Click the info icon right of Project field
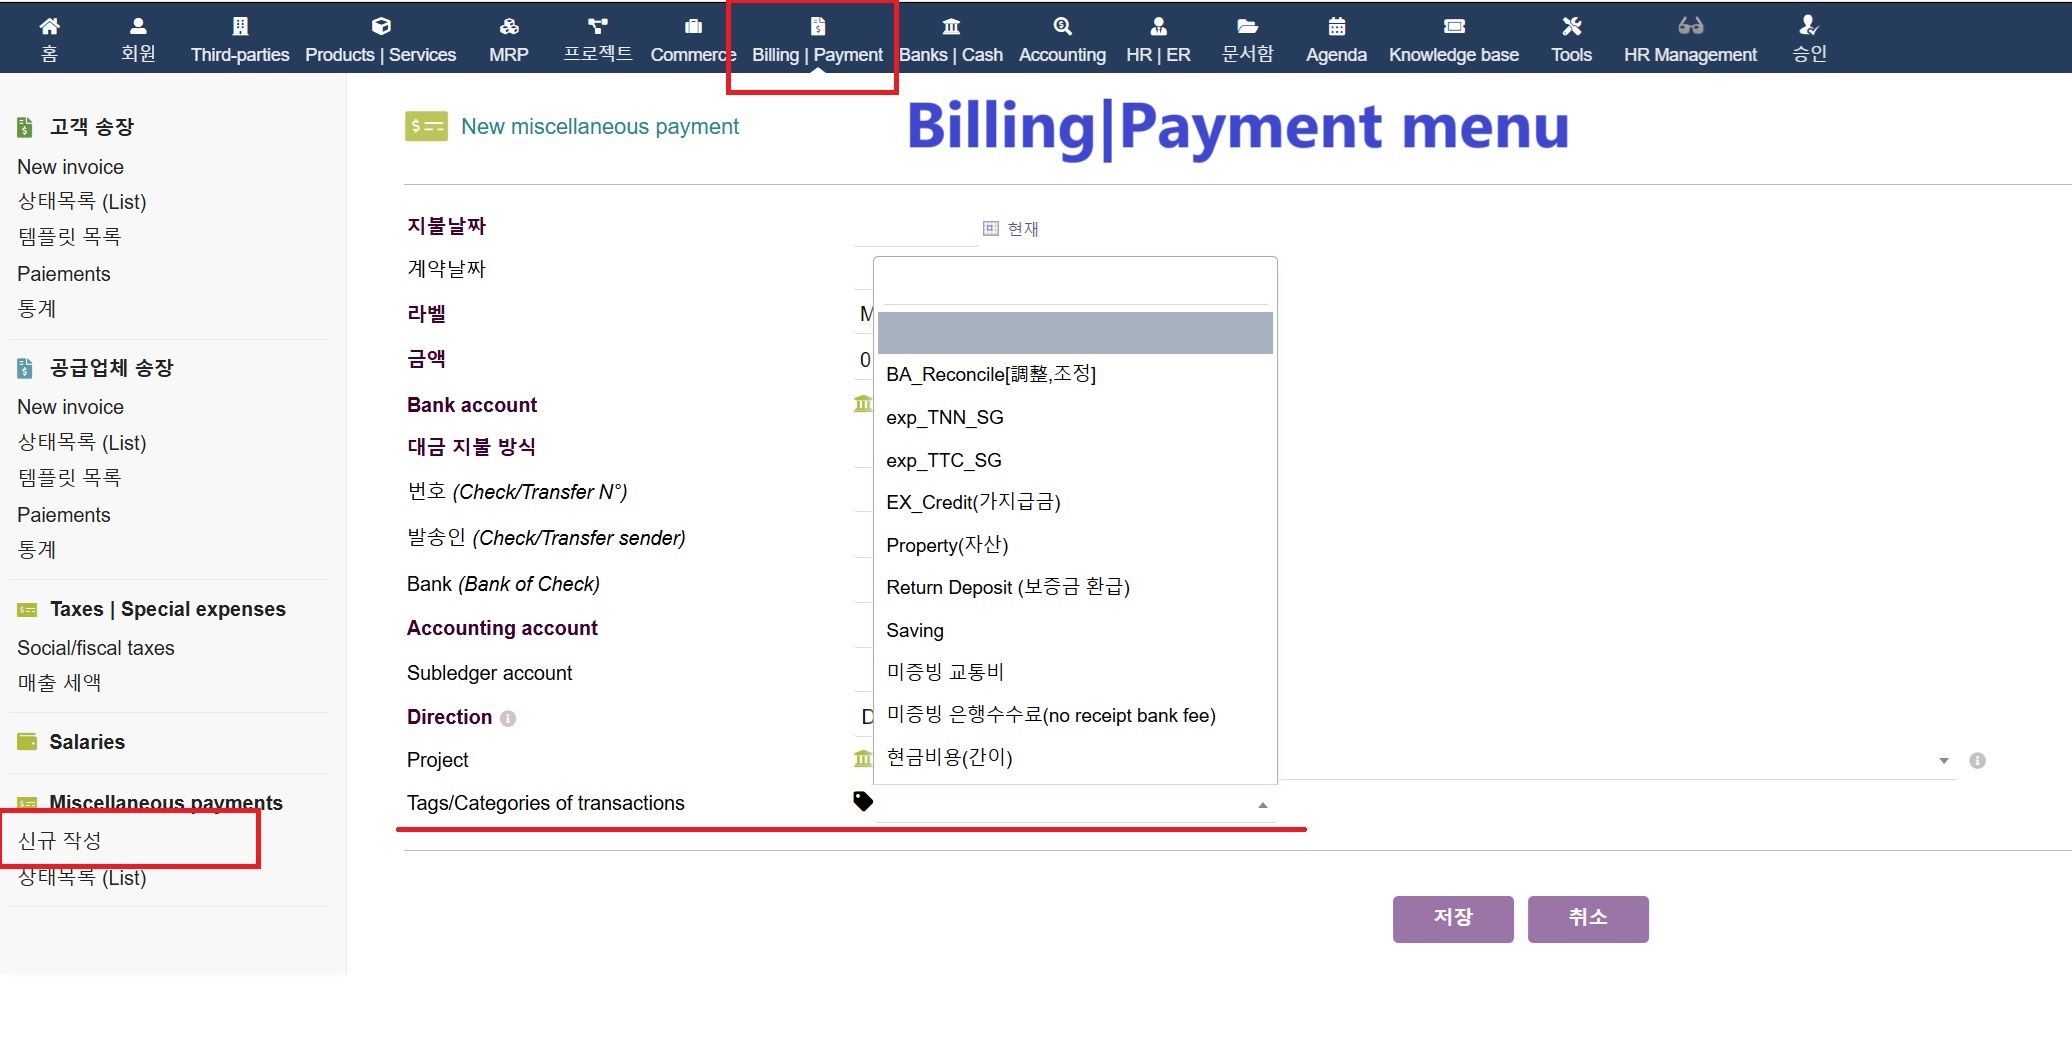Screen dimensions: 2072x1048 tap(1977, 761)
